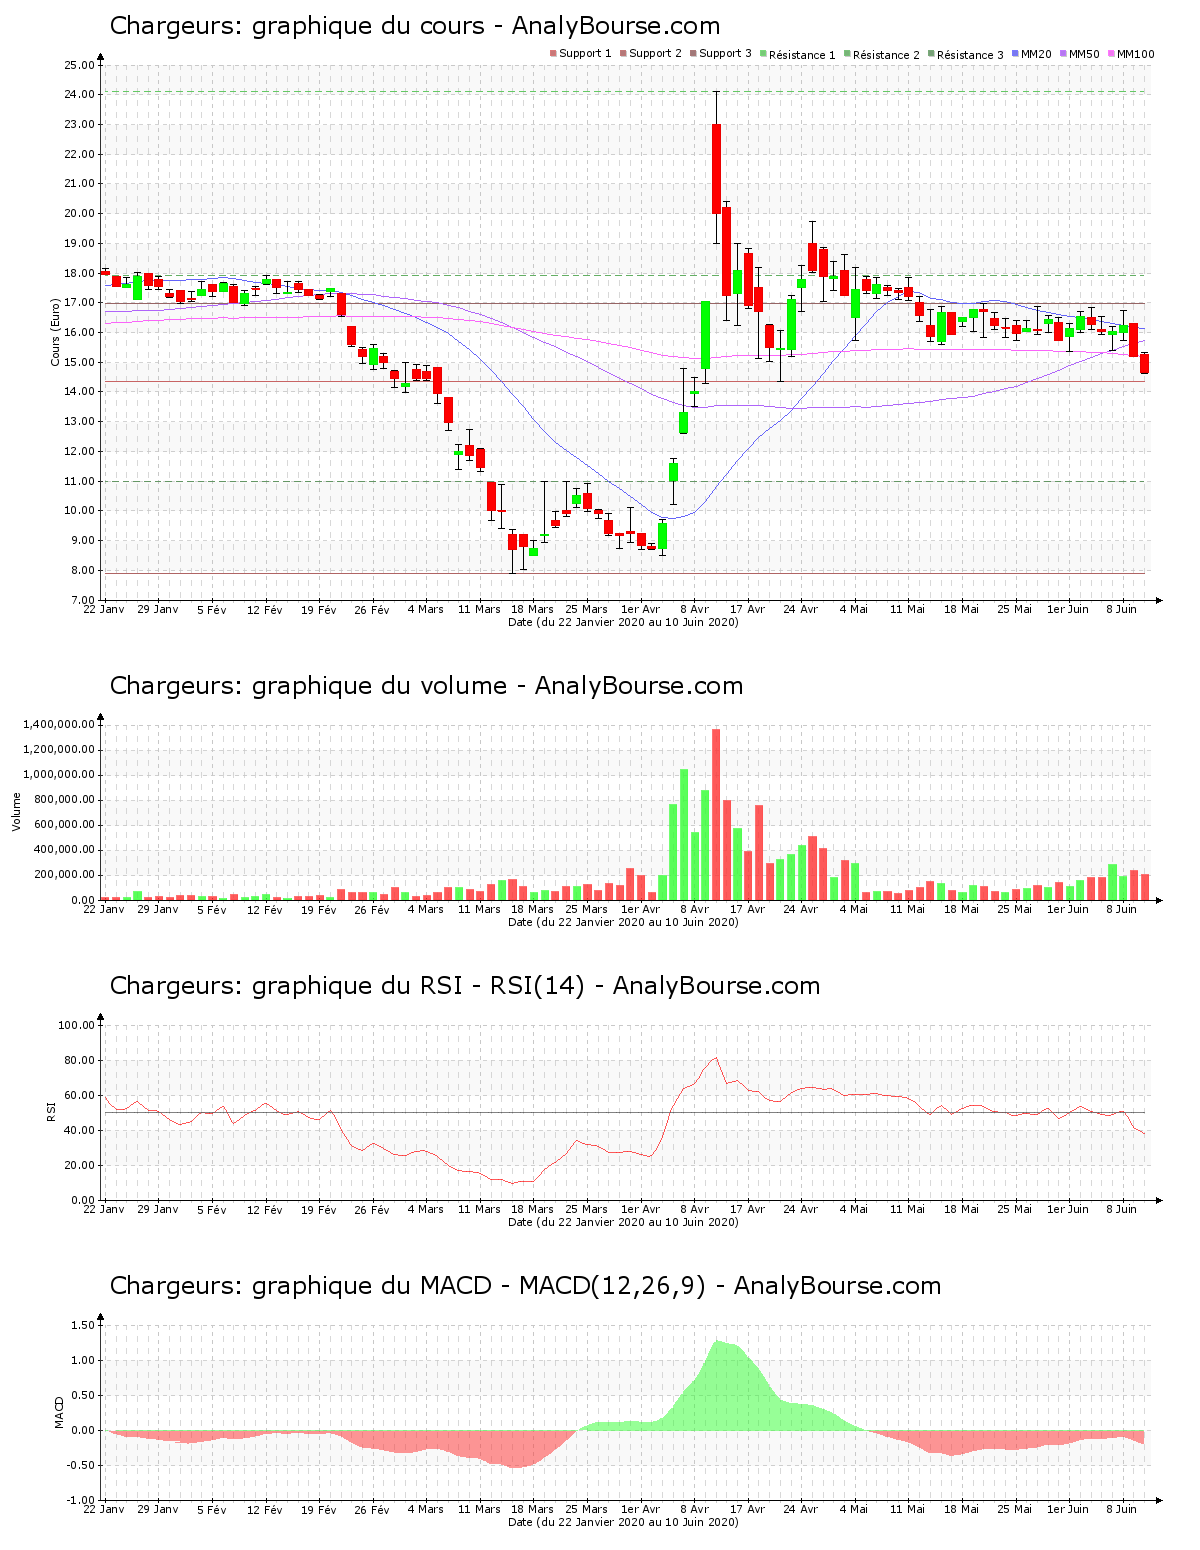Select the MM100 legend label
Screen dimensions: 1200x1550
tap(1135, 54)
